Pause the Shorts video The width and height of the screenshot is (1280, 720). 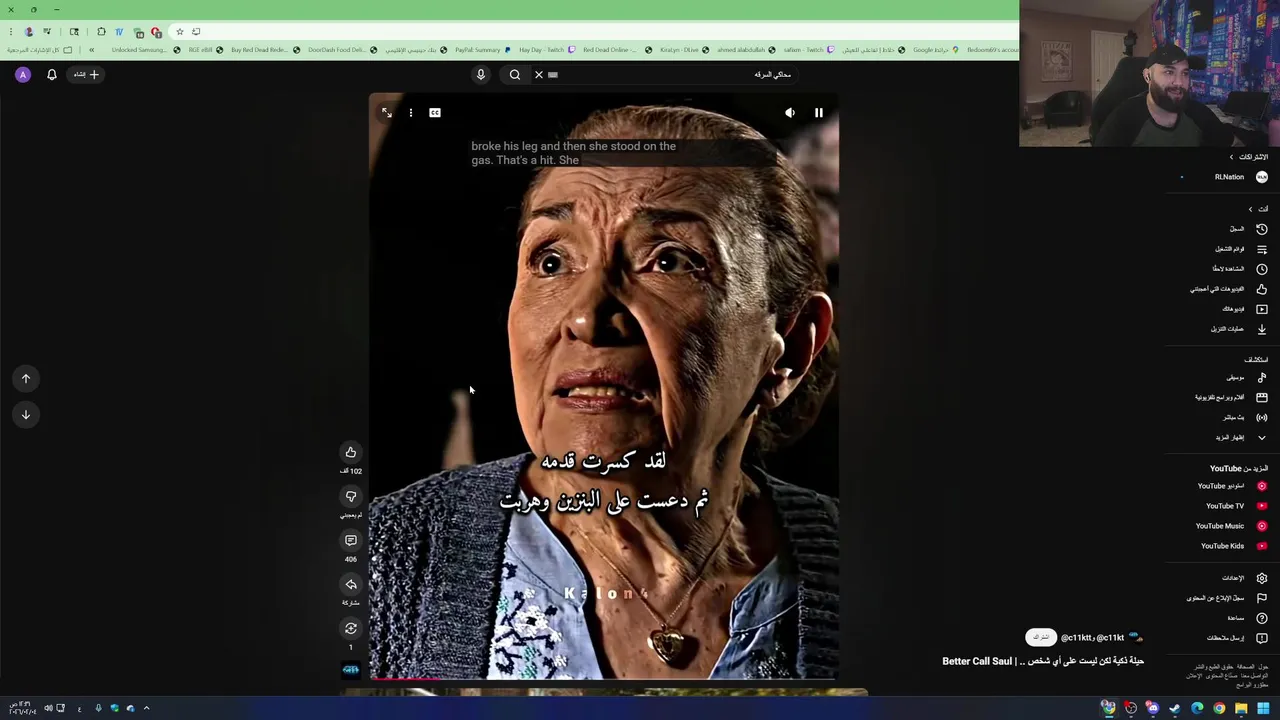pos(818,113)
